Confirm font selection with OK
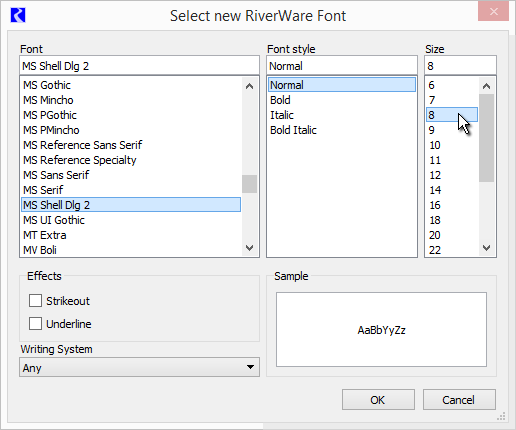Viewport: 516px width, 430px height. tap(378, 400)
